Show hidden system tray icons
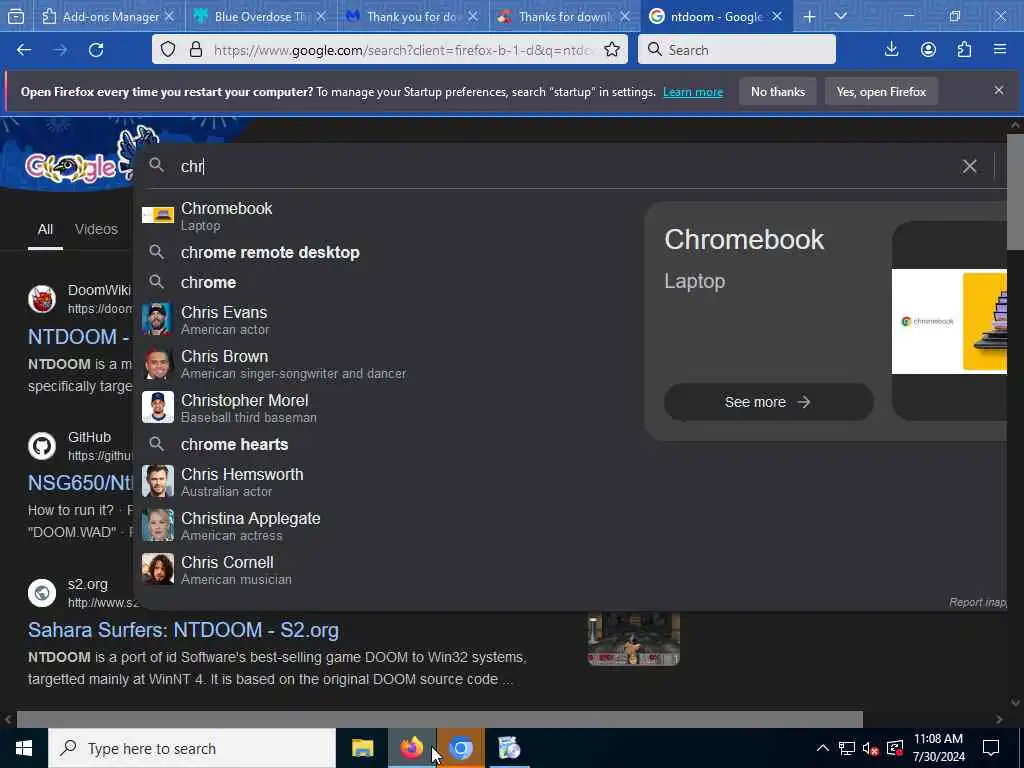This screenshot has width=1024, height=768. 822,748
